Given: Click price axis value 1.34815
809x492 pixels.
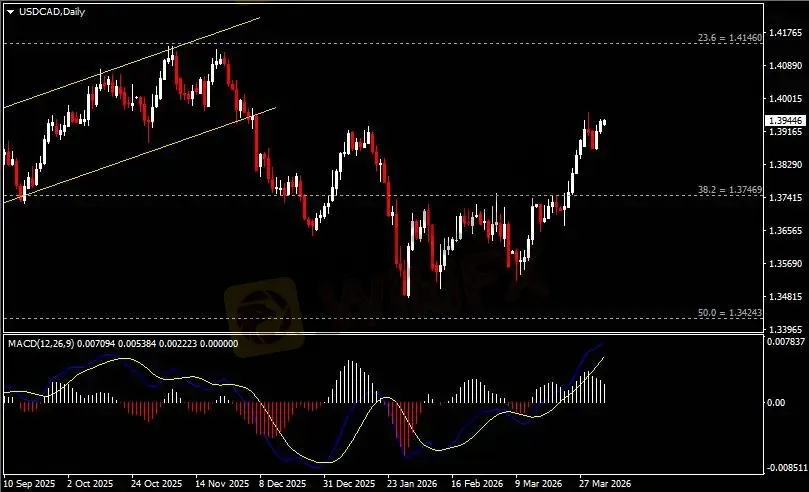Looking at the screenshot, I should pos(785,297).
